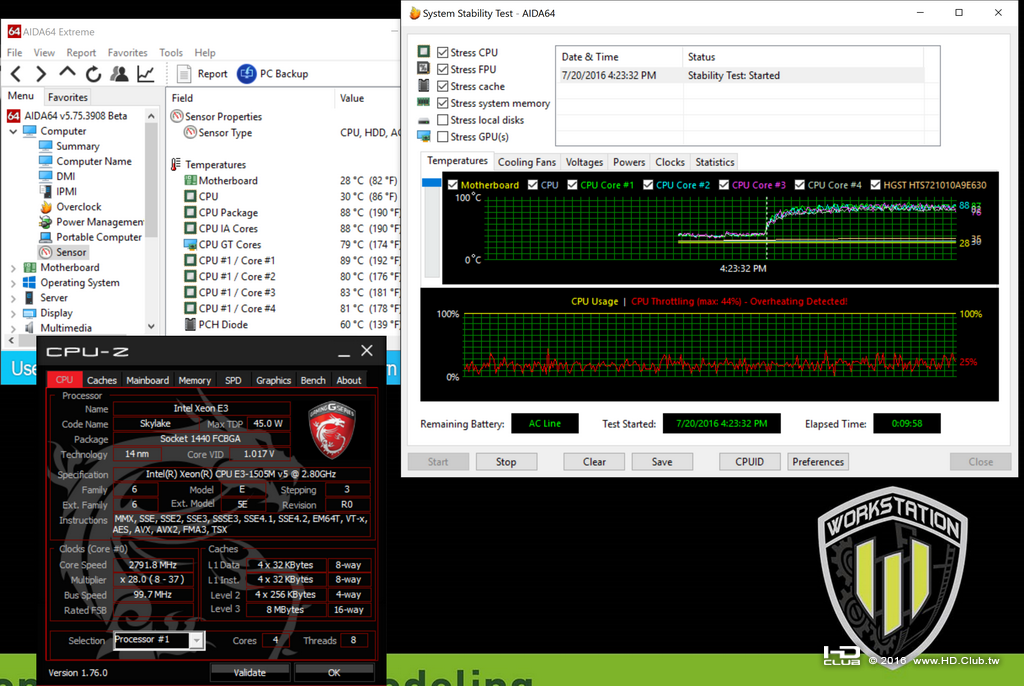Switch to the Voltages tab
1024x686 pixels.
coord(584,162)
